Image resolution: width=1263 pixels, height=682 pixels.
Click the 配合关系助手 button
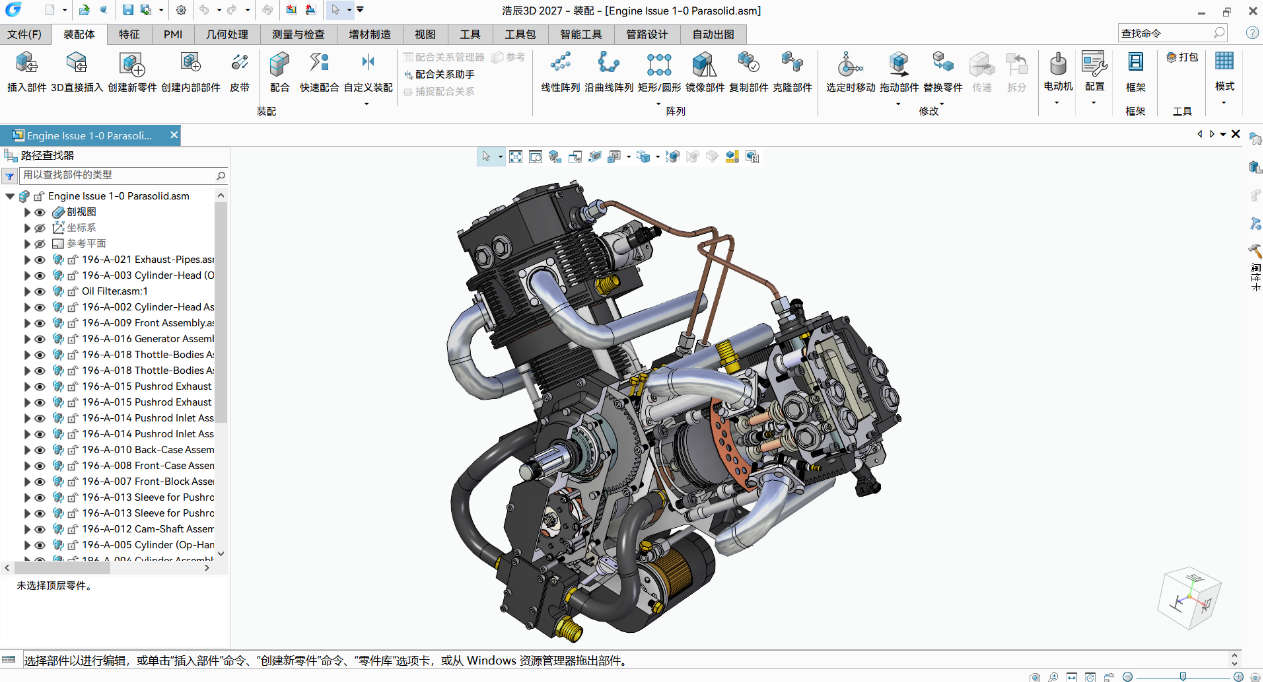439,74
